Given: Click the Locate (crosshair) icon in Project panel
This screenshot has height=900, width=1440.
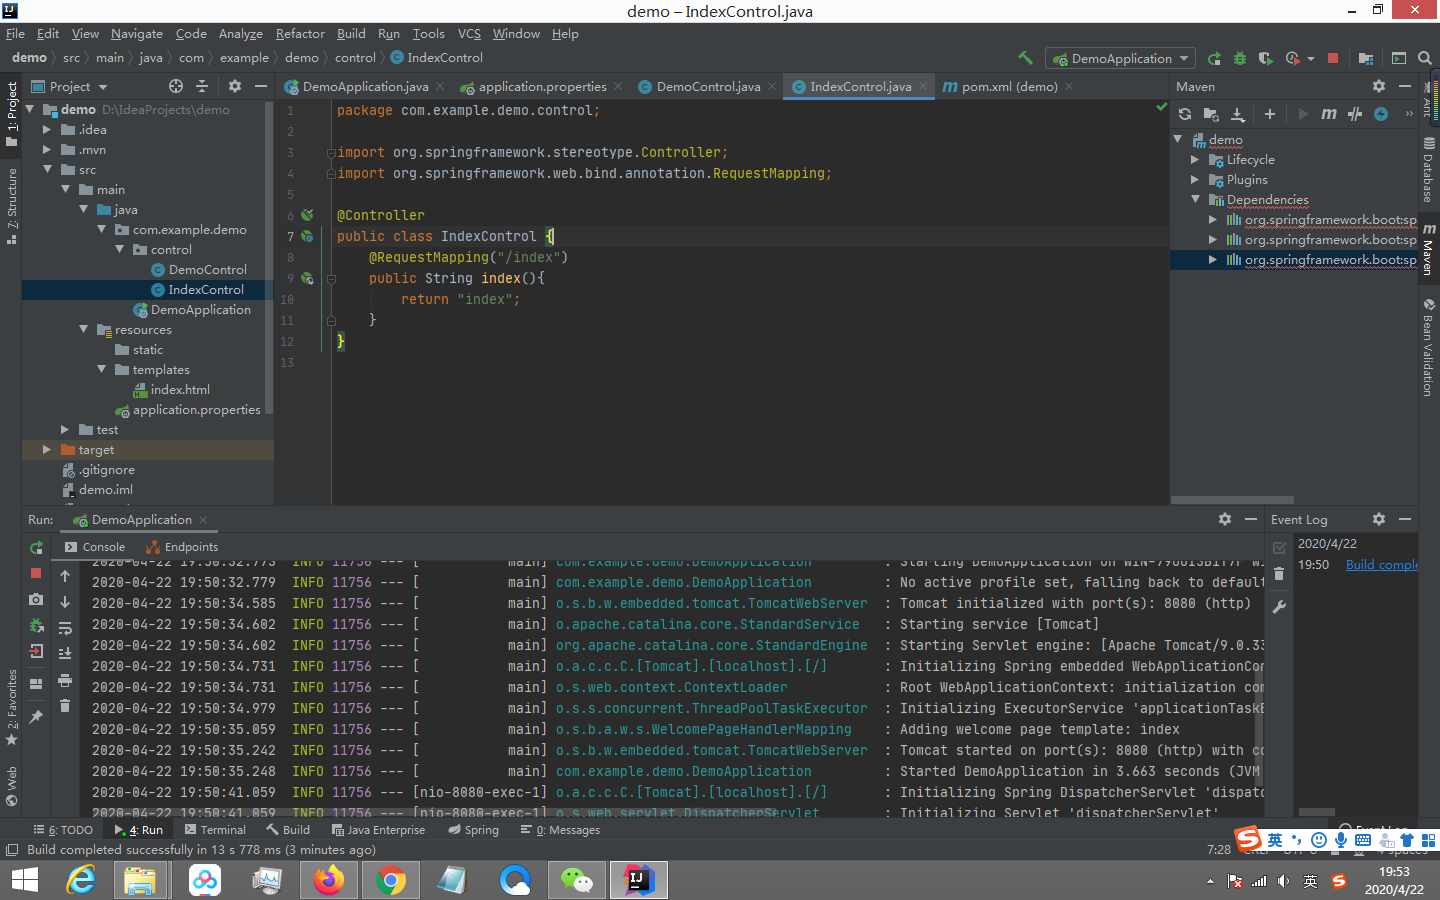Looking at the screenshot, I should pyautogui.click(x=176, y=86).
